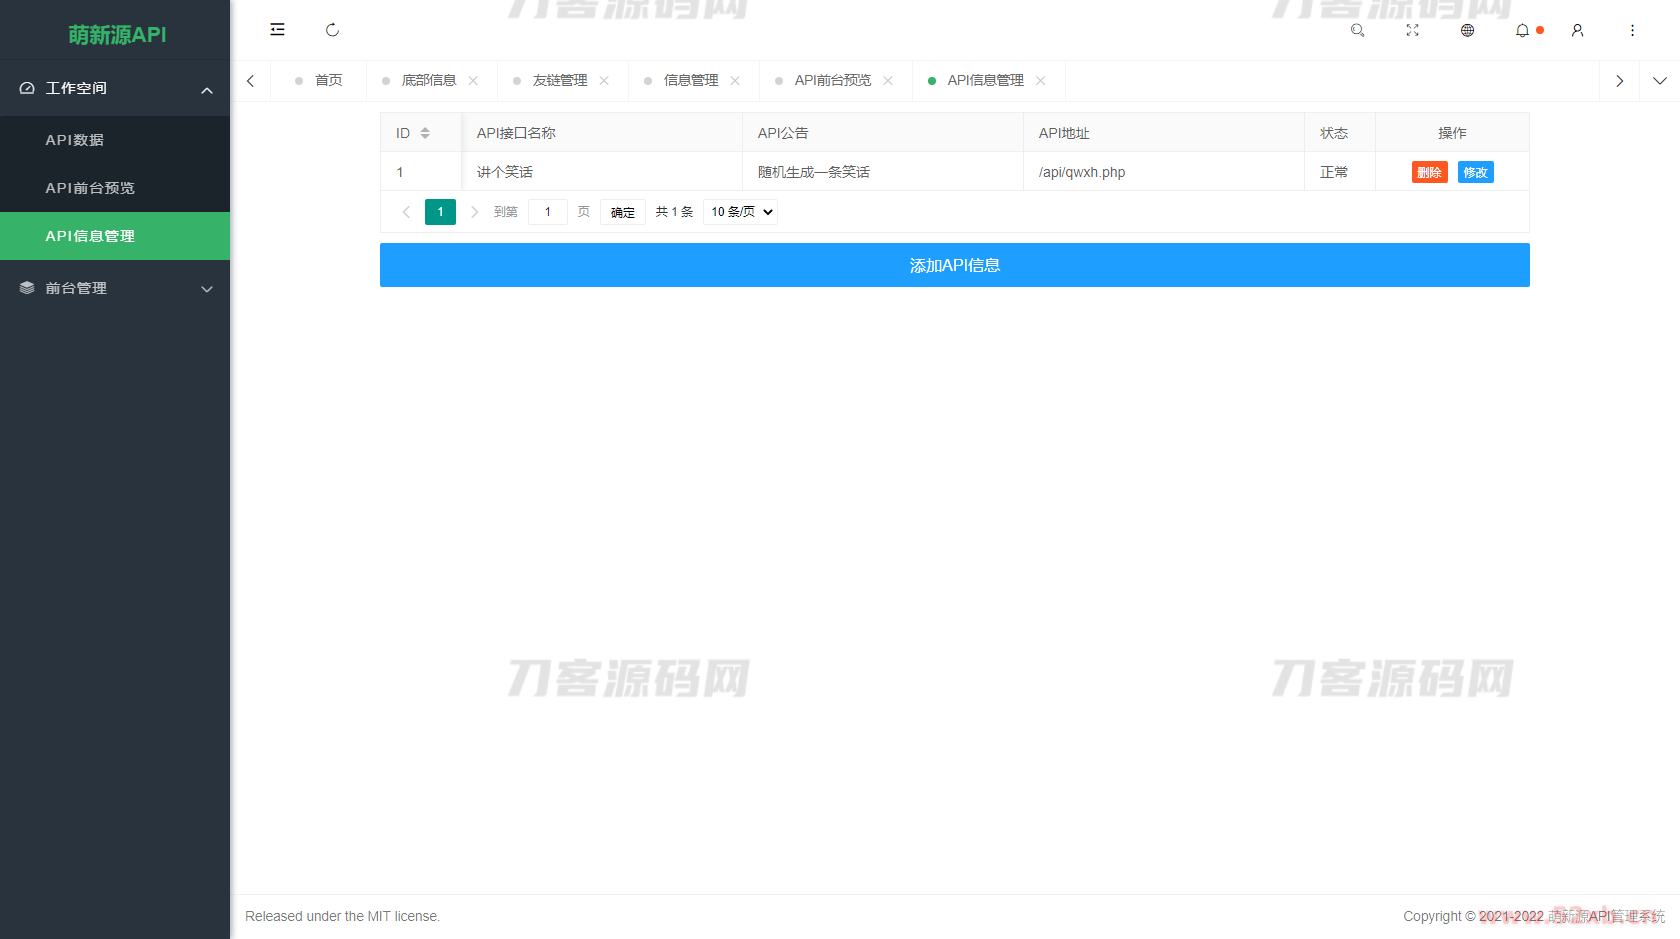Screen dimensions: 1680x939
Task: Enter fullscreen mode via the expand icon
Action: coord(1412,30)
